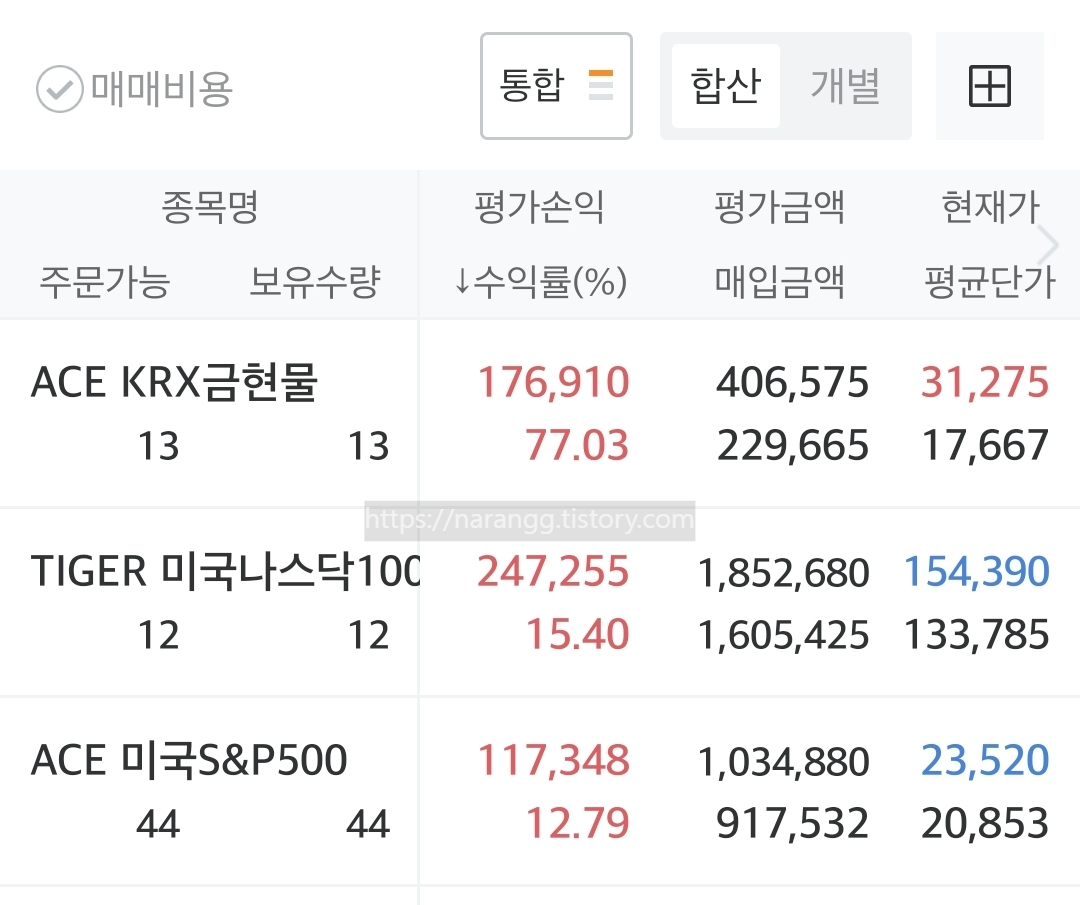This screenshot has height=905, width=1080.
Task: Click current price 154,390
Action: tap(977, 572)
